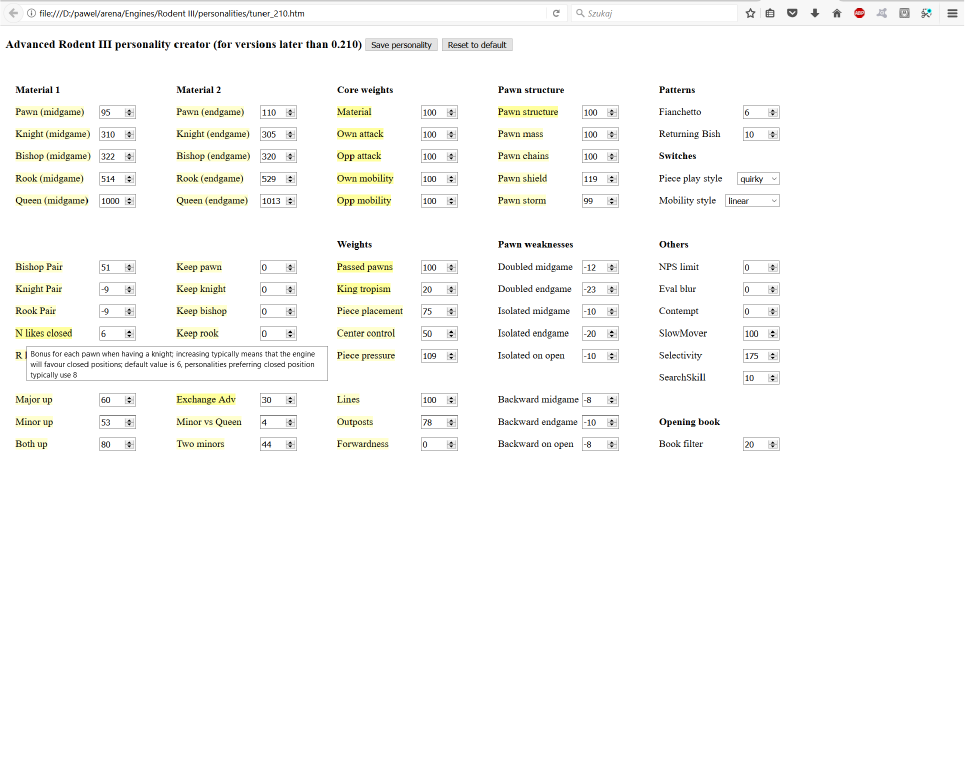
Task: Open the Adblock Plus (ABP) icon
Action: [x=859, y=13]
